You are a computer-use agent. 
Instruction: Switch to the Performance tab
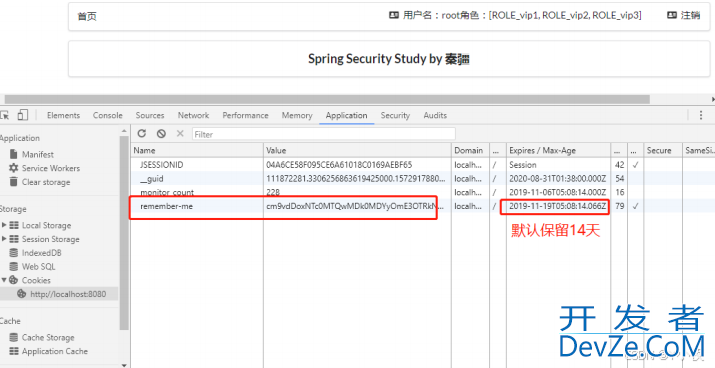coord(245,115)
